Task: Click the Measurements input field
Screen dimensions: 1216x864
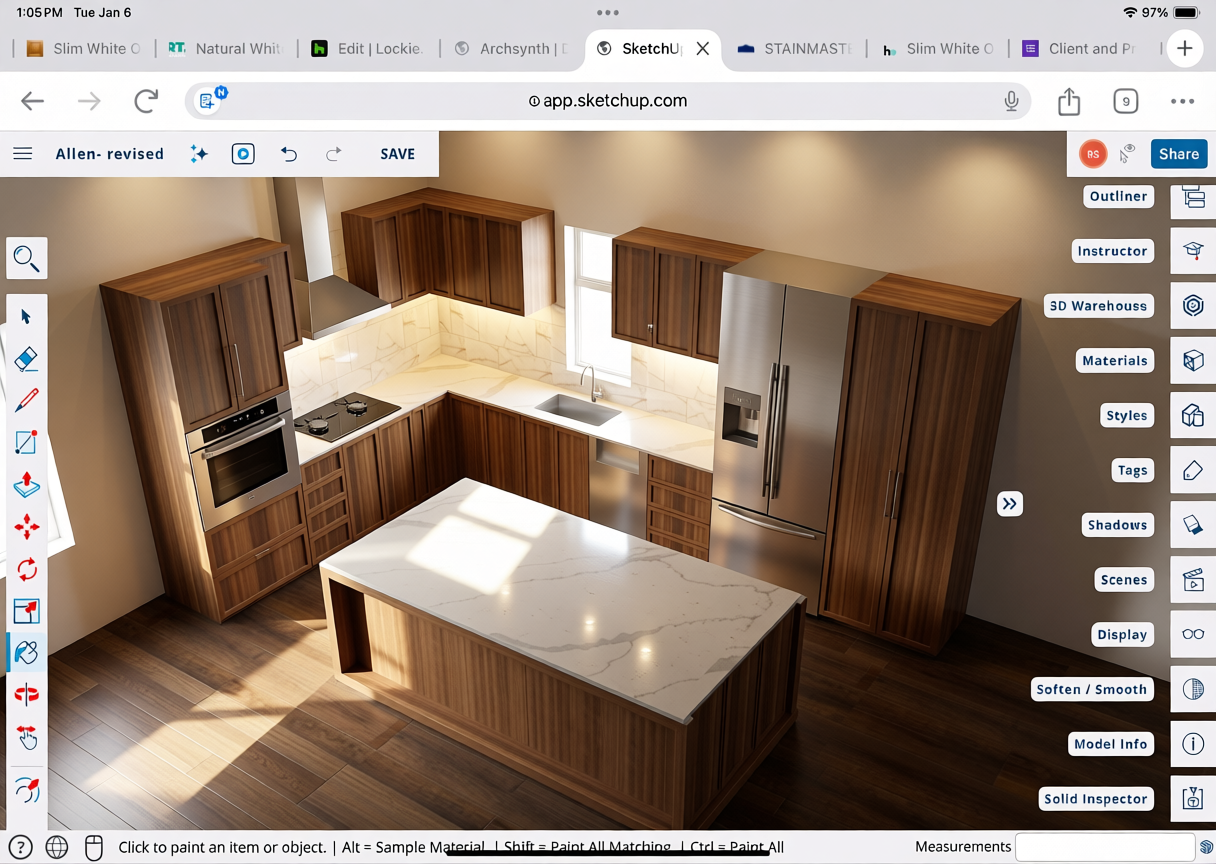Action: (1104, 847)
